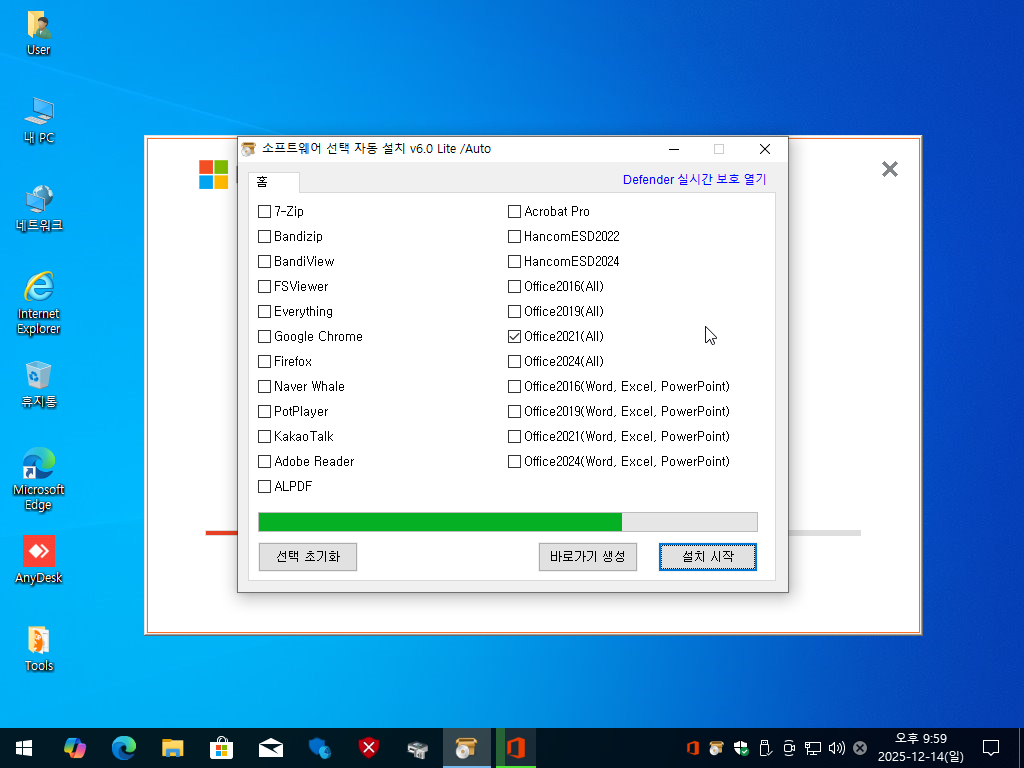Check Office2019(Word, Excel, PowerPoint)
1024x768 pixels.
click(515, 411)
